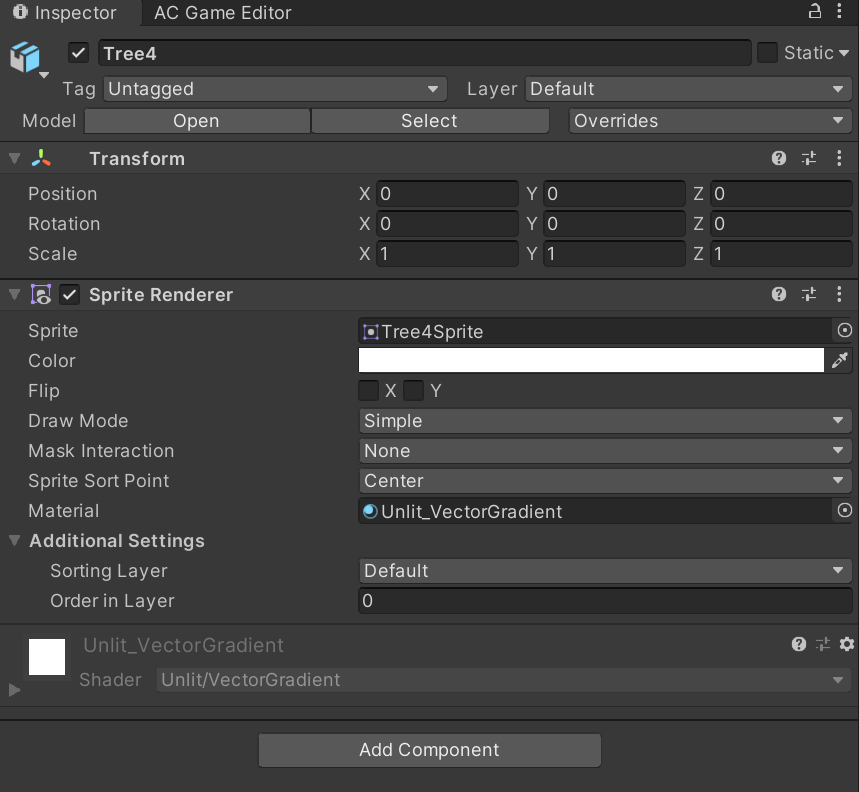Select the Inspector tab
The image size is (859, 792).
click(63, 13)
